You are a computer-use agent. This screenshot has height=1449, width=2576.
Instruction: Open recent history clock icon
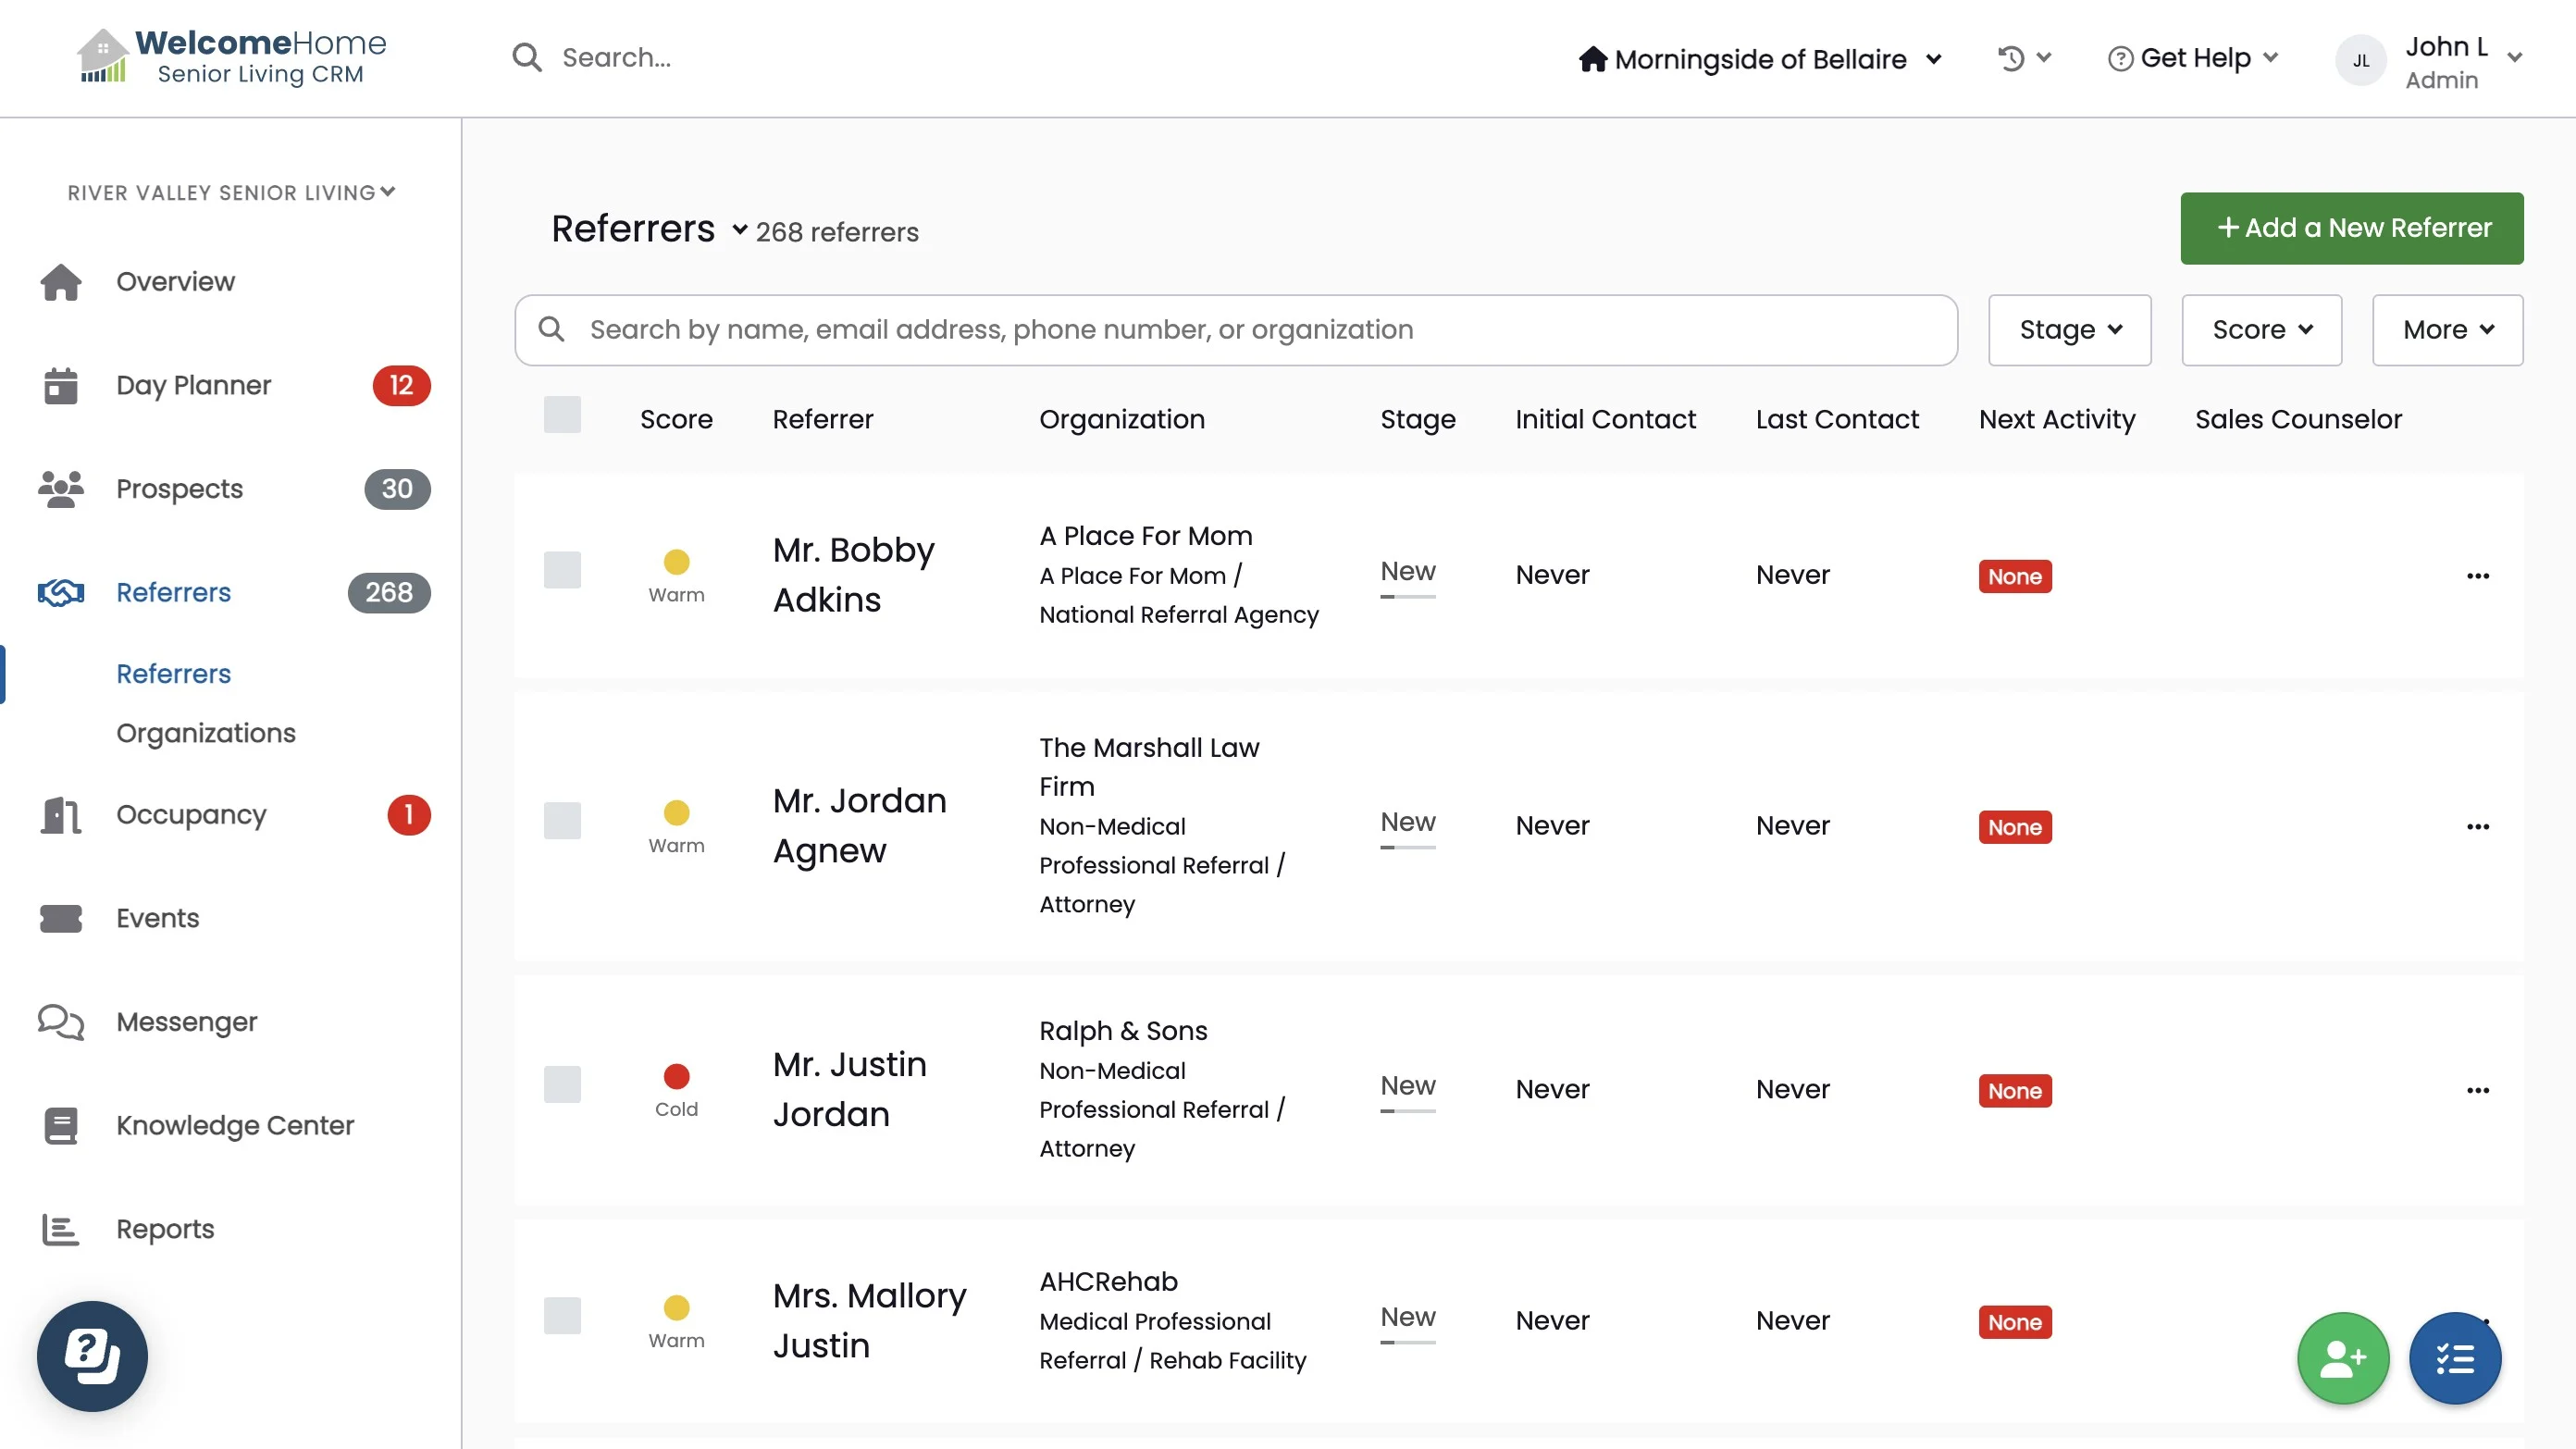click(2011, 58)
